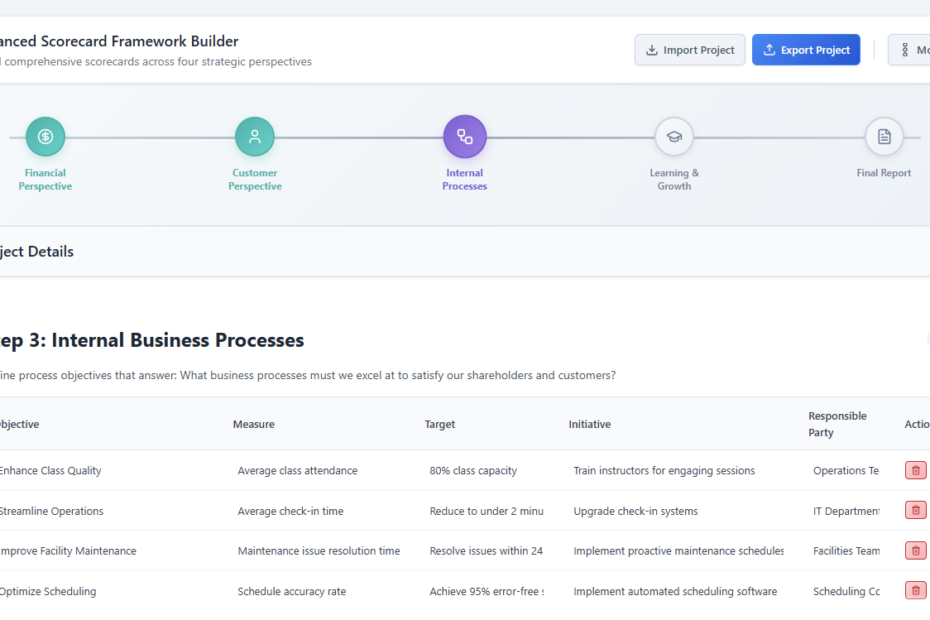This screenshot has width=930, height=620.
Task: Select the Optimize Scheduling objective text
Action: point(48,591)
